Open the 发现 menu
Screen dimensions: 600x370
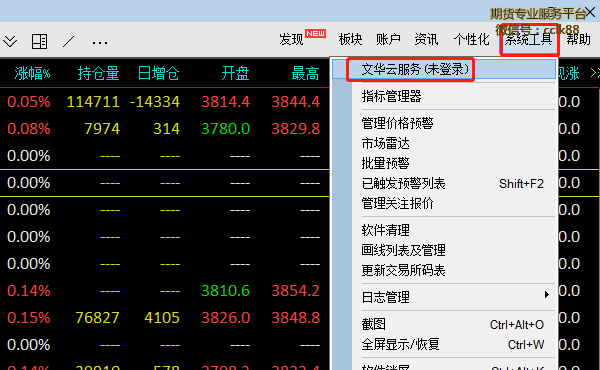291,39
